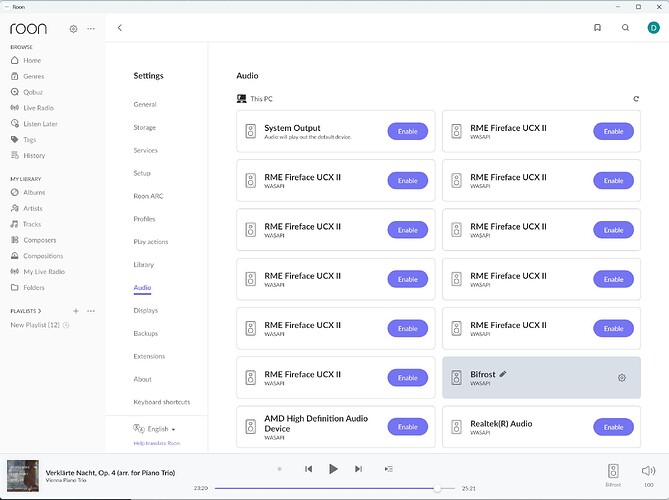
Task: Expand the Playlists section chevron
Action: tap(39, 311)
